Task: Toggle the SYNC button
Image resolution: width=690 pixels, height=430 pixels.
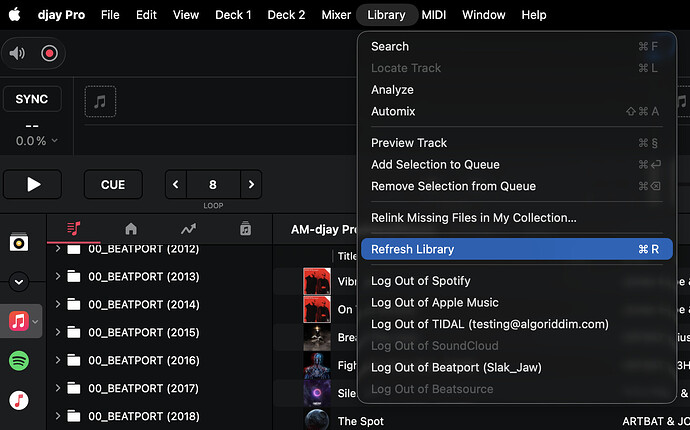Action: (32, 99)
